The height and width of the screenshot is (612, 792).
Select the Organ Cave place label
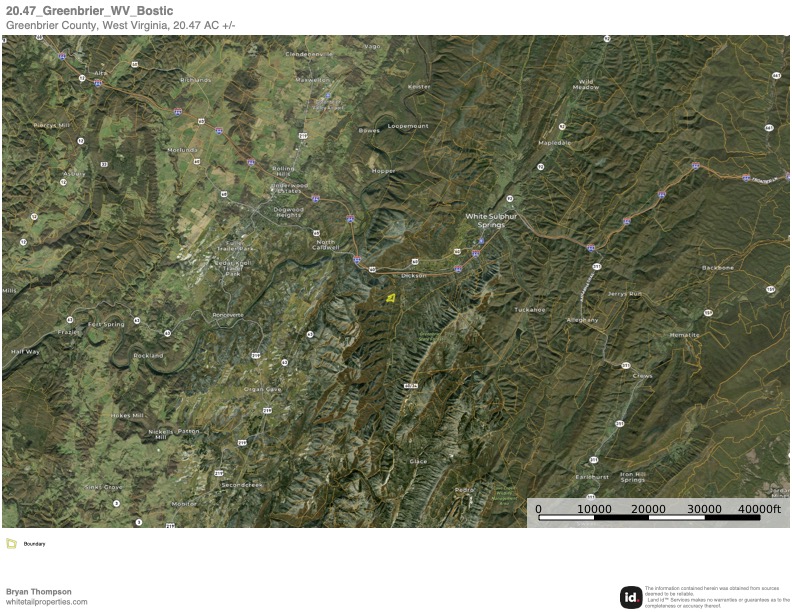(262, 389)
